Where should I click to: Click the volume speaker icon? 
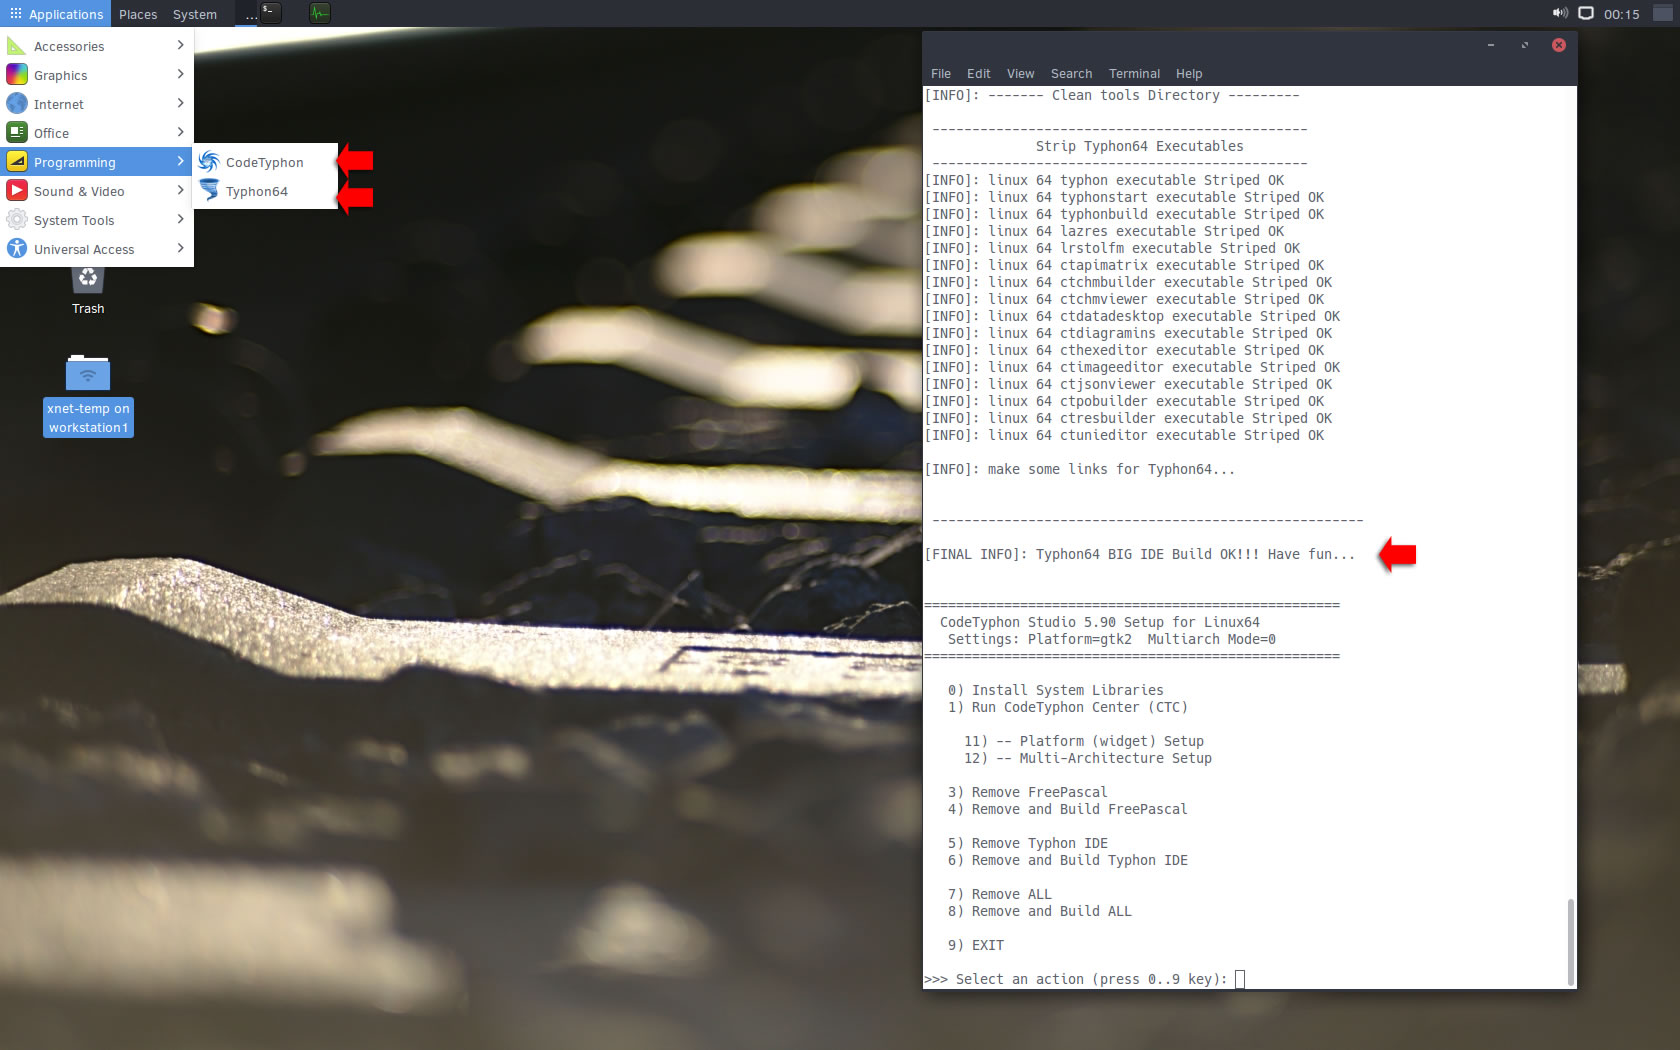coord(1559,13)
